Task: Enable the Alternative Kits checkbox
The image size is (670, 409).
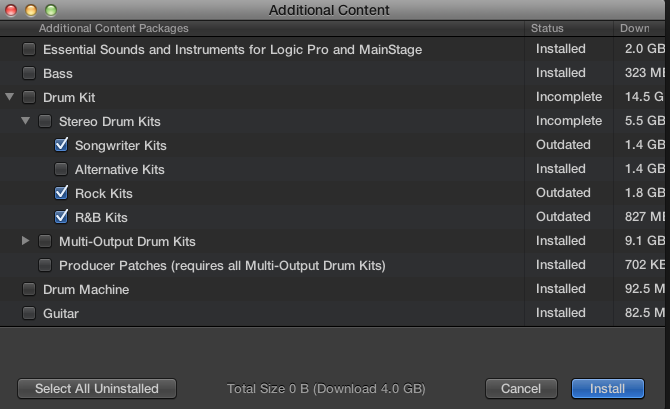Action: (x=61, y=169)
